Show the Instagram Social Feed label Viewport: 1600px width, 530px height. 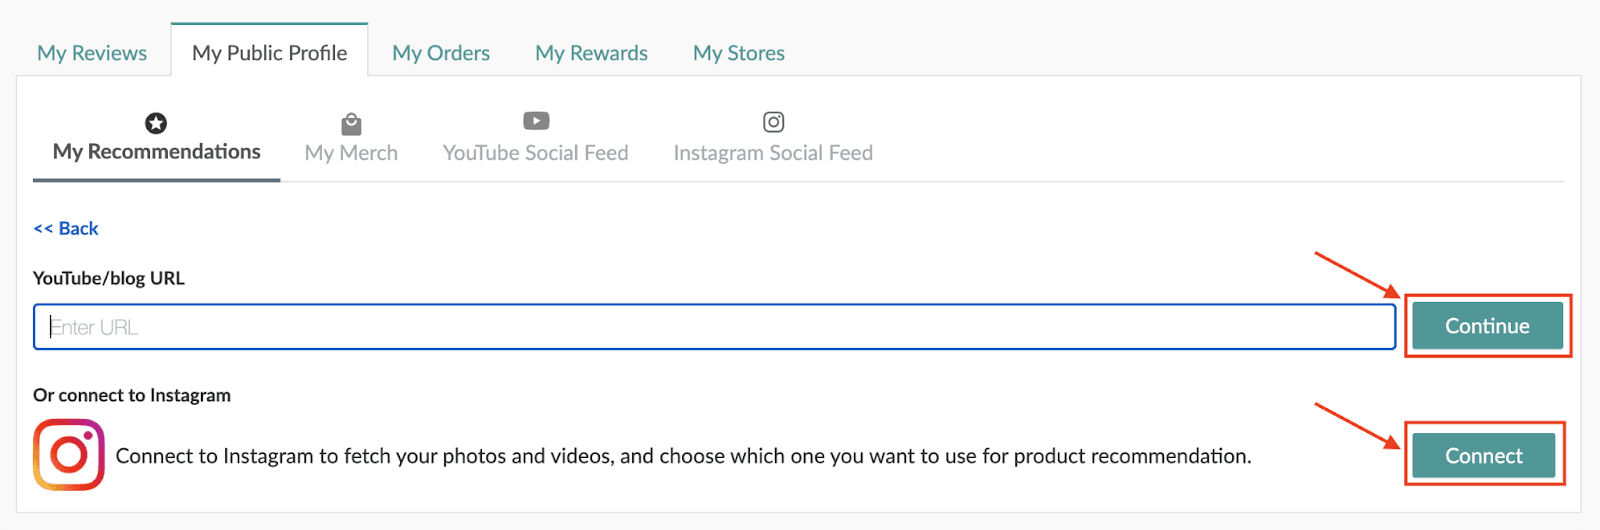(x=773, y=153)
